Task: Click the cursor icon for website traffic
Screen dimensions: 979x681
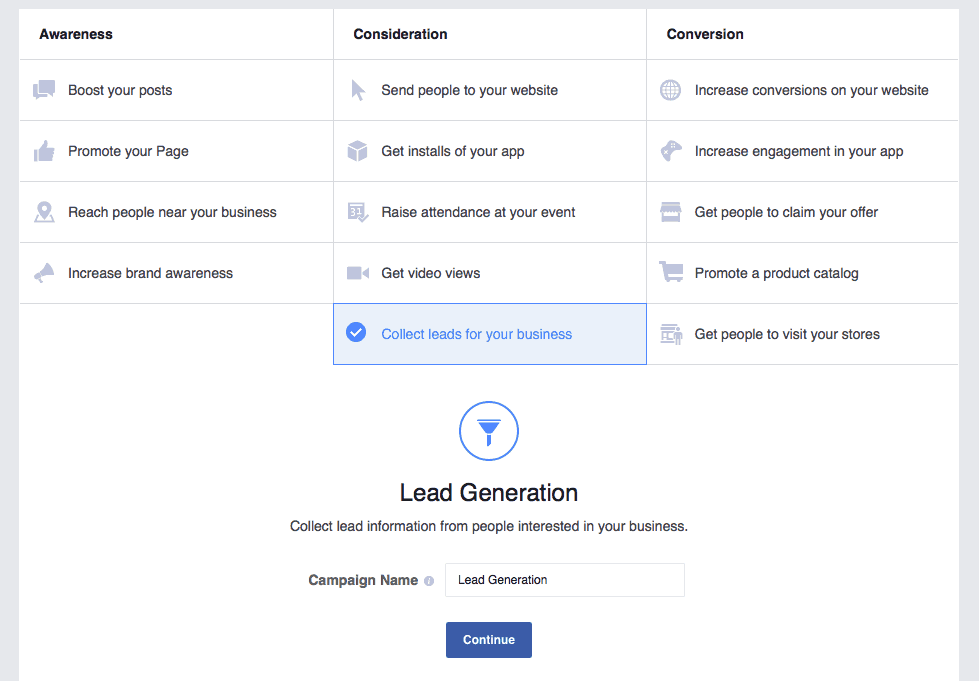Action: tap(358, 90)
